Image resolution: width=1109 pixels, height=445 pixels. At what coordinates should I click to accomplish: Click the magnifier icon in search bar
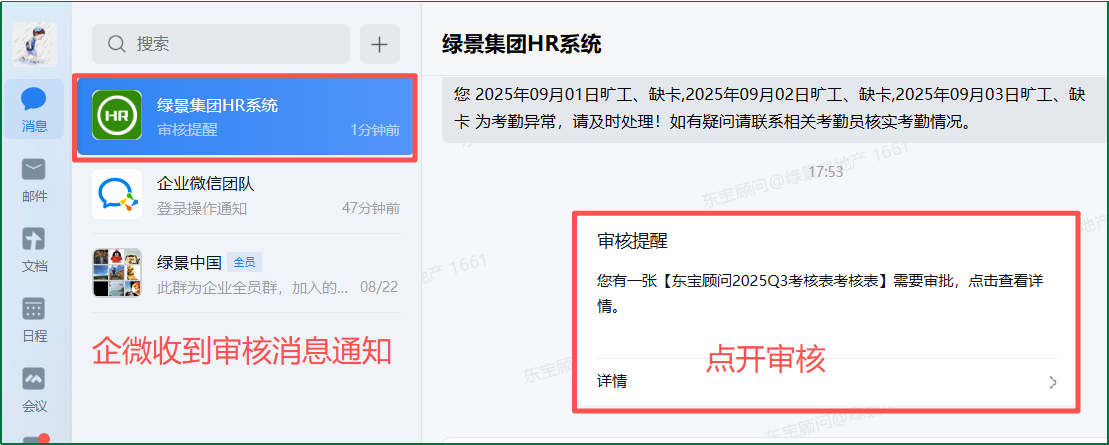(x=117, y=44)
